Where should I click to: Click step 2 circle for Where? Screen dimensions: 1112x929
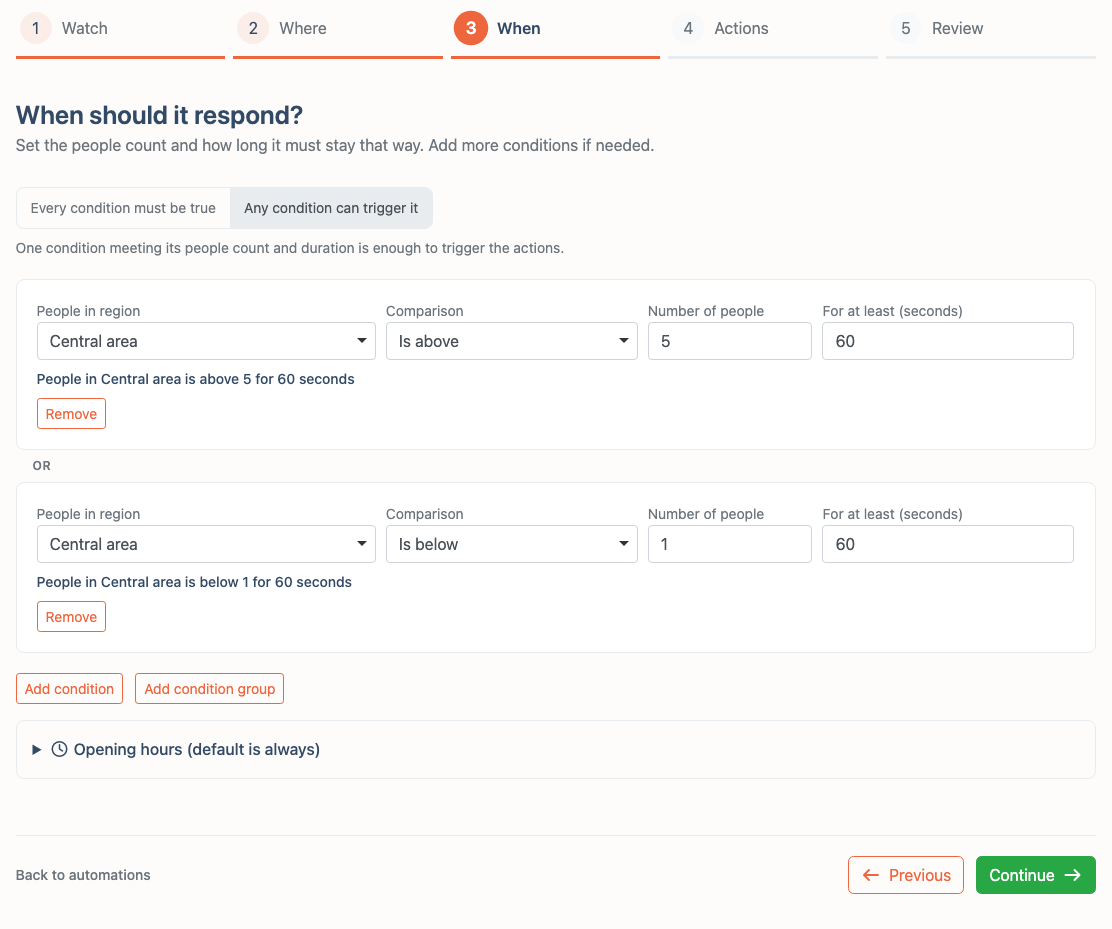(253, 28)
